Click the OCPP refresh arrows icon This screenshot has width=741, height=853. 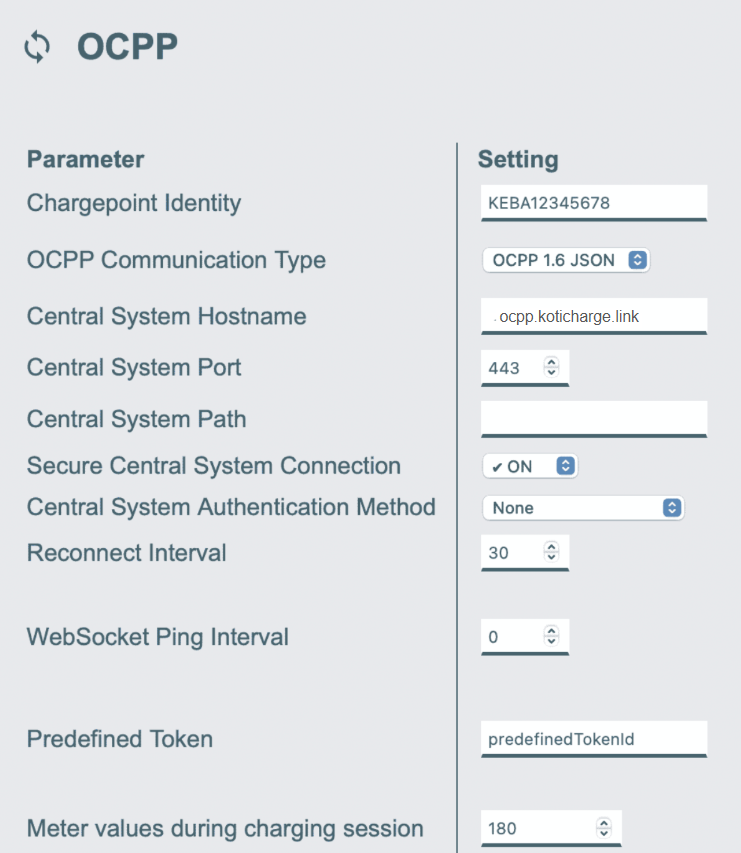click(37, 47)
